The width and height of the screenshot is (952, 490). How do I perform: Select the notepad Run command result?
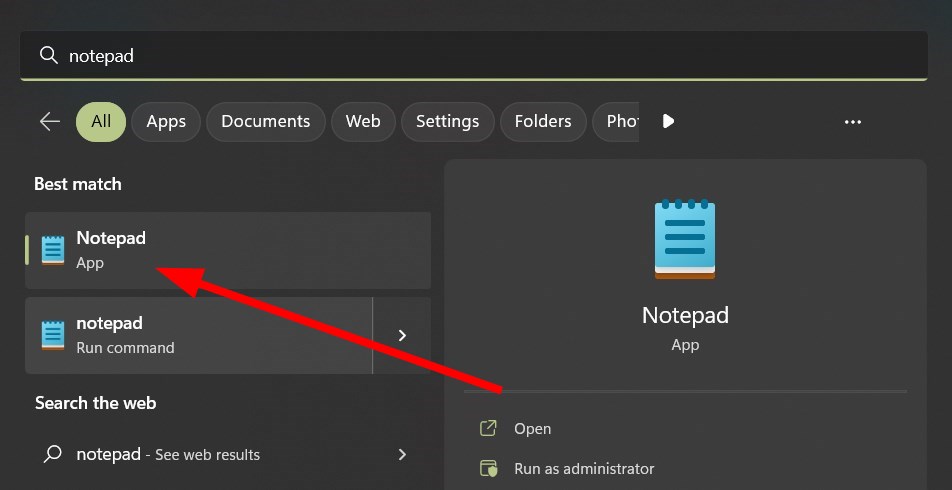point(198,335)
